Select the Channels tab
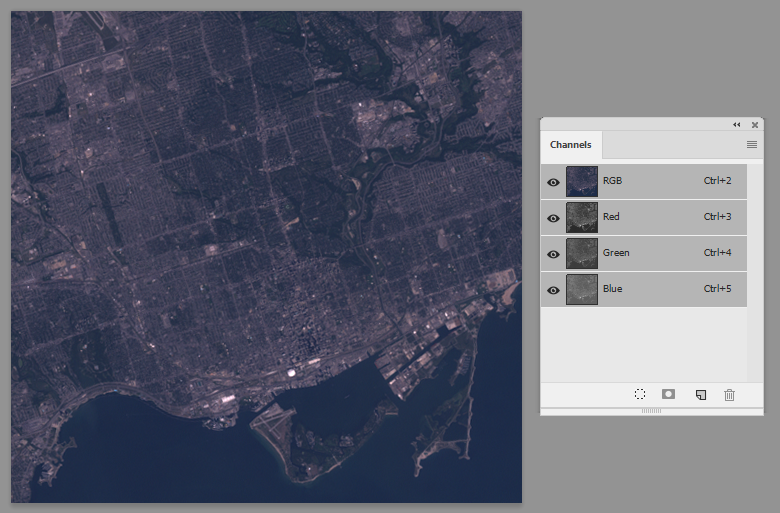 (x=571, y=145)
